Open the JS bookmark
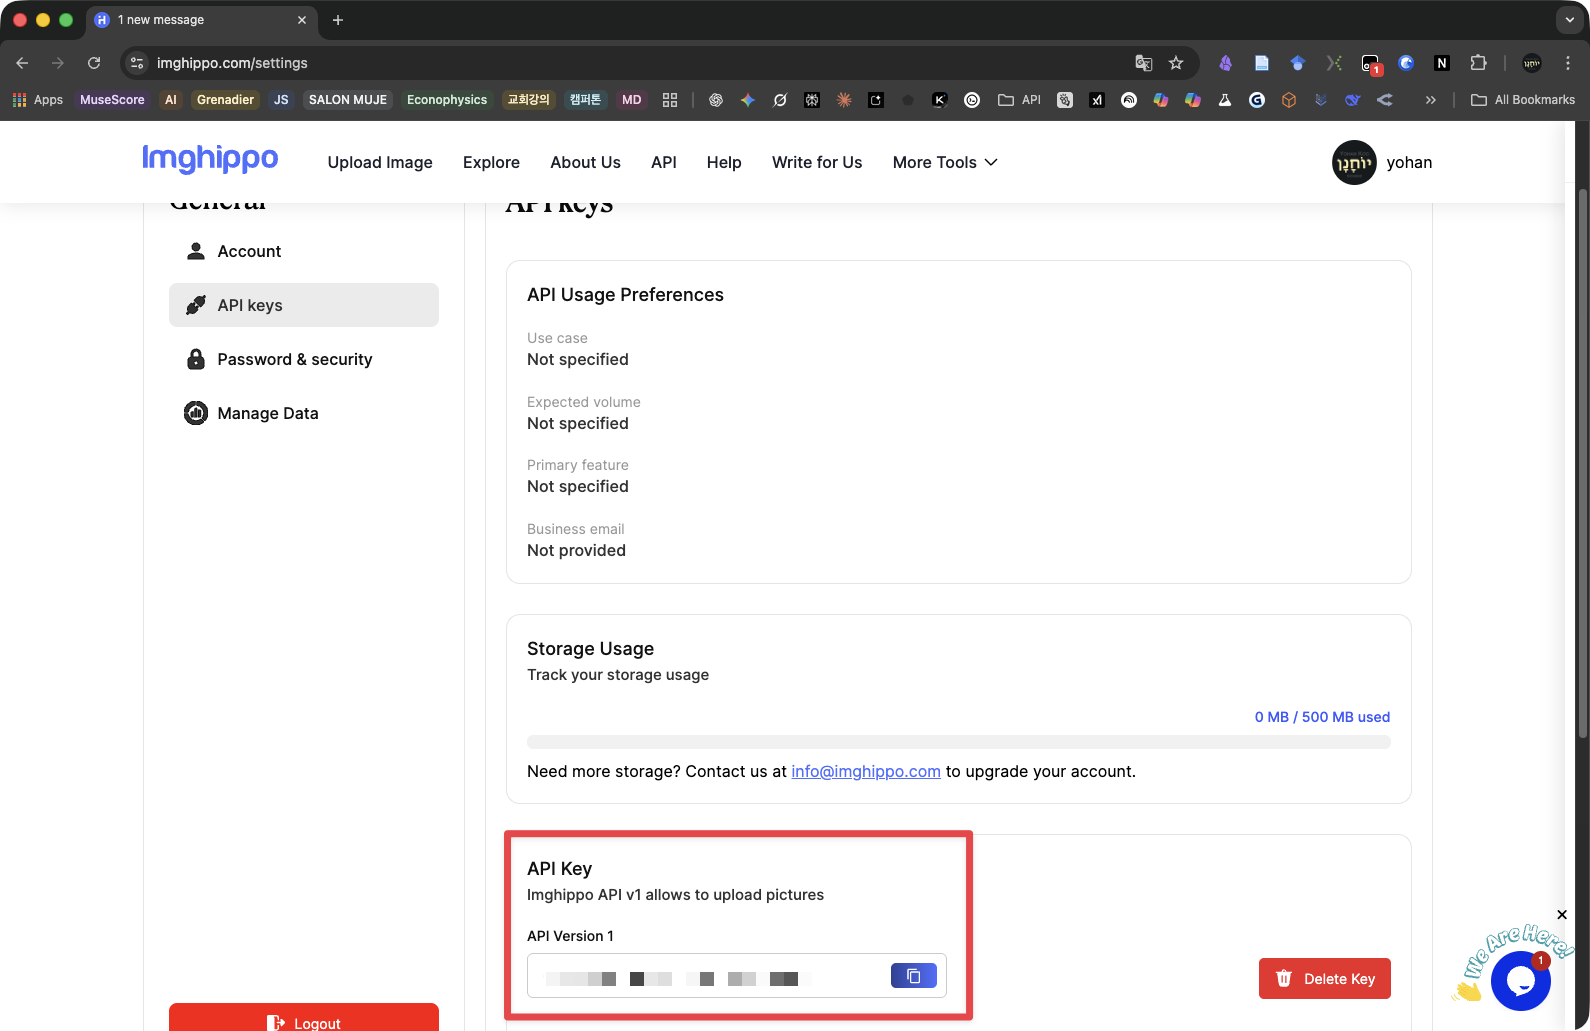This screenshot has height=1031, width=1590. click(x=281, y=100)
